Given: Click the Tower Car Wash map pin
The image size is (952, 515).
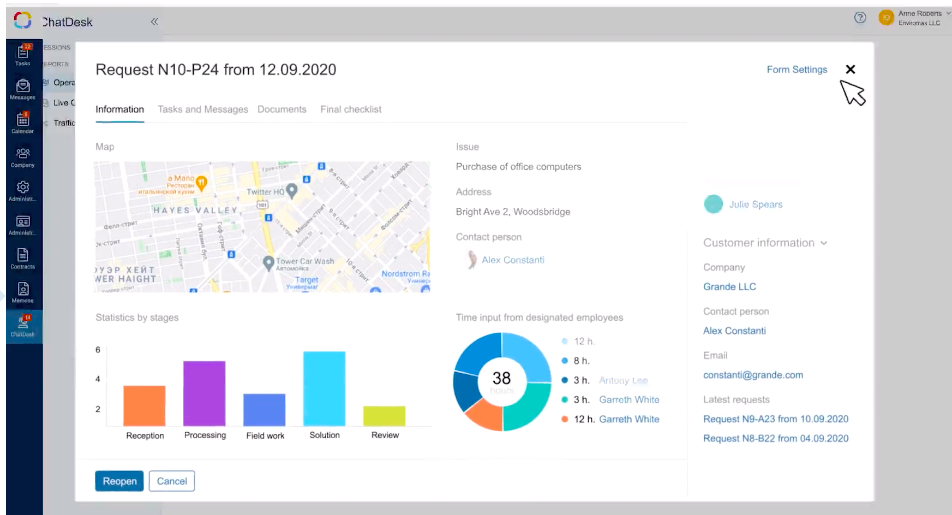Looking at the screenshot, I should [268, 263].
